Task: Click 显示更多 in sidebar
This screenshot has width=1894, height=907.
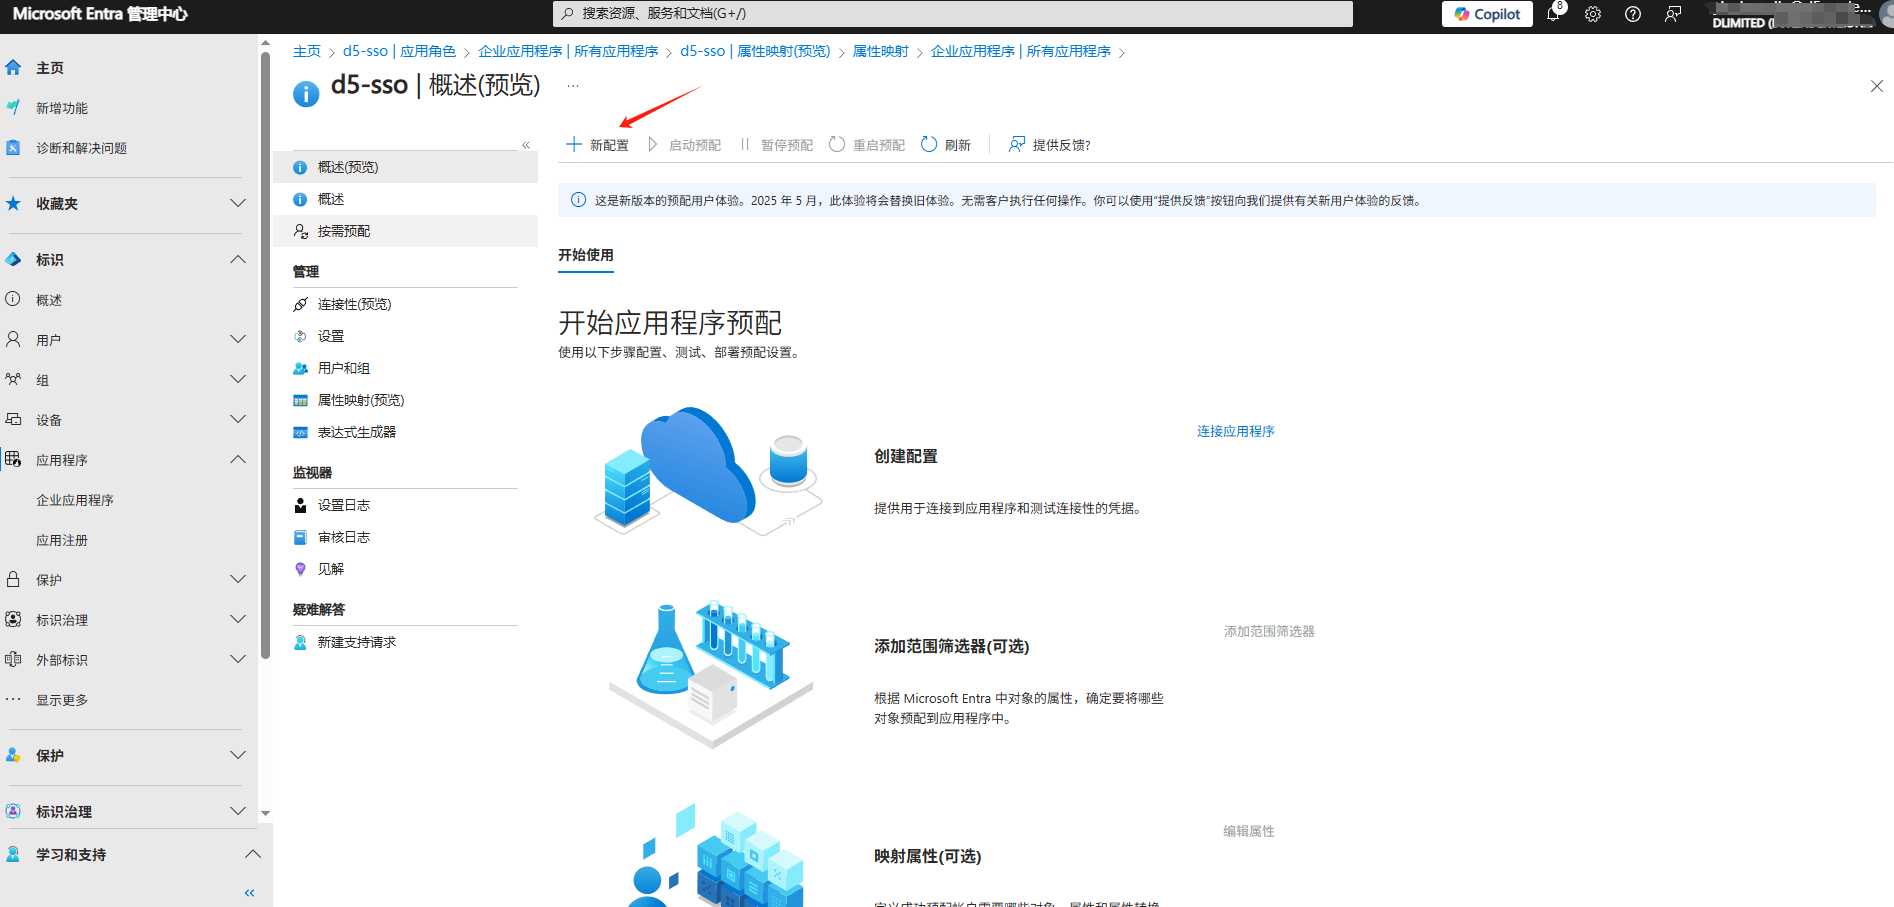Action: pyautogui.click(x=62, y=700)
